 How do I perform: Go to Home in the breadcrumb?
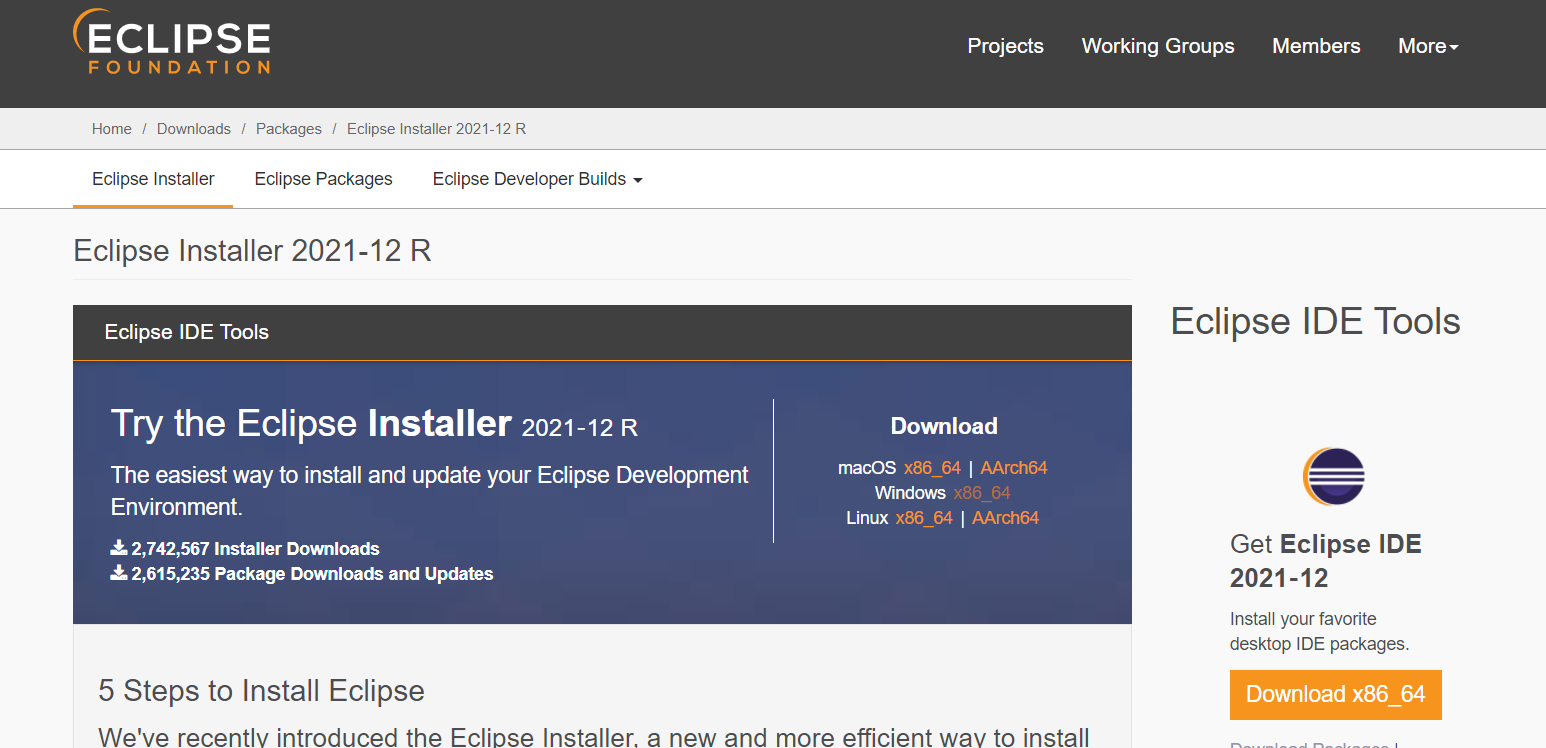(112, 129)
